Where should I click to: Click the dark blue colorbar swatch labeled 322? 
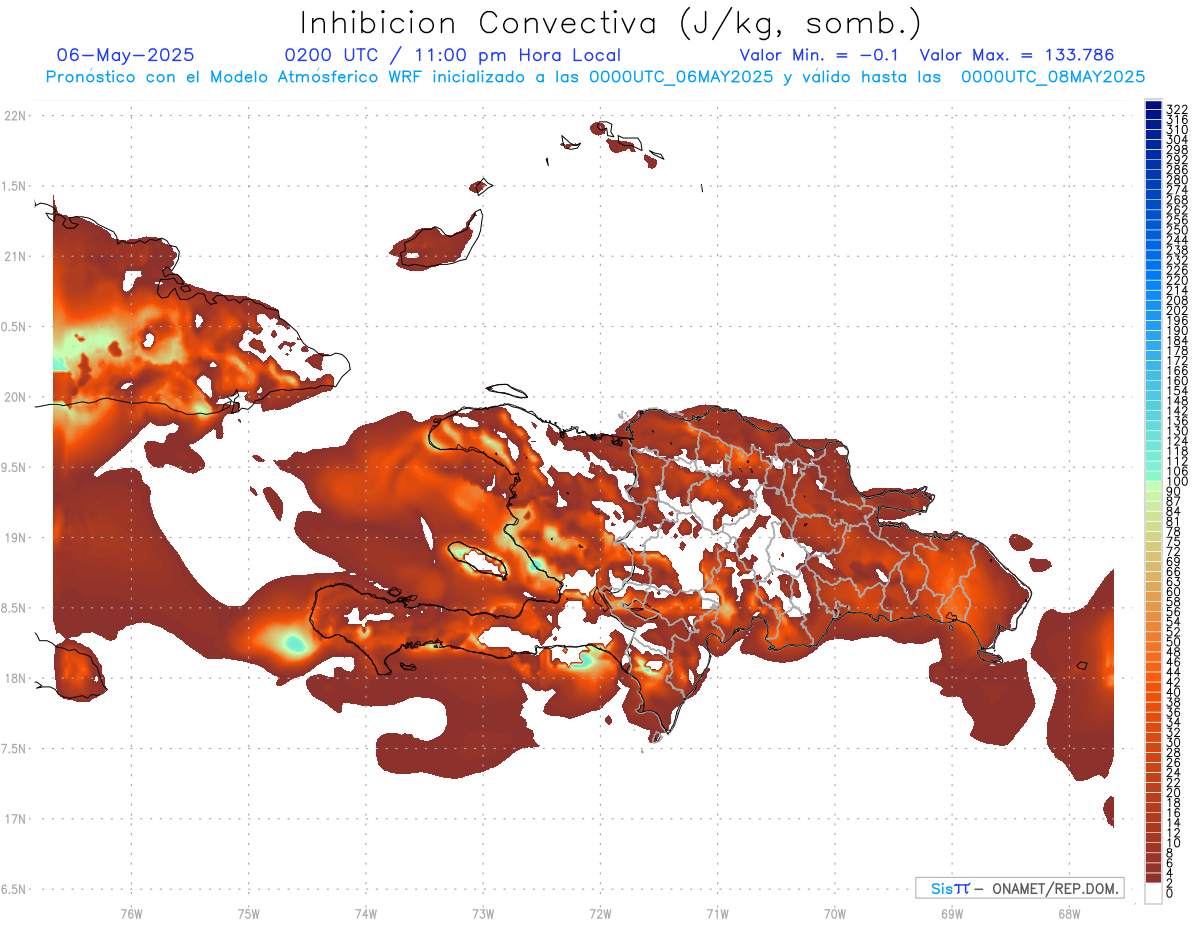1153,105
